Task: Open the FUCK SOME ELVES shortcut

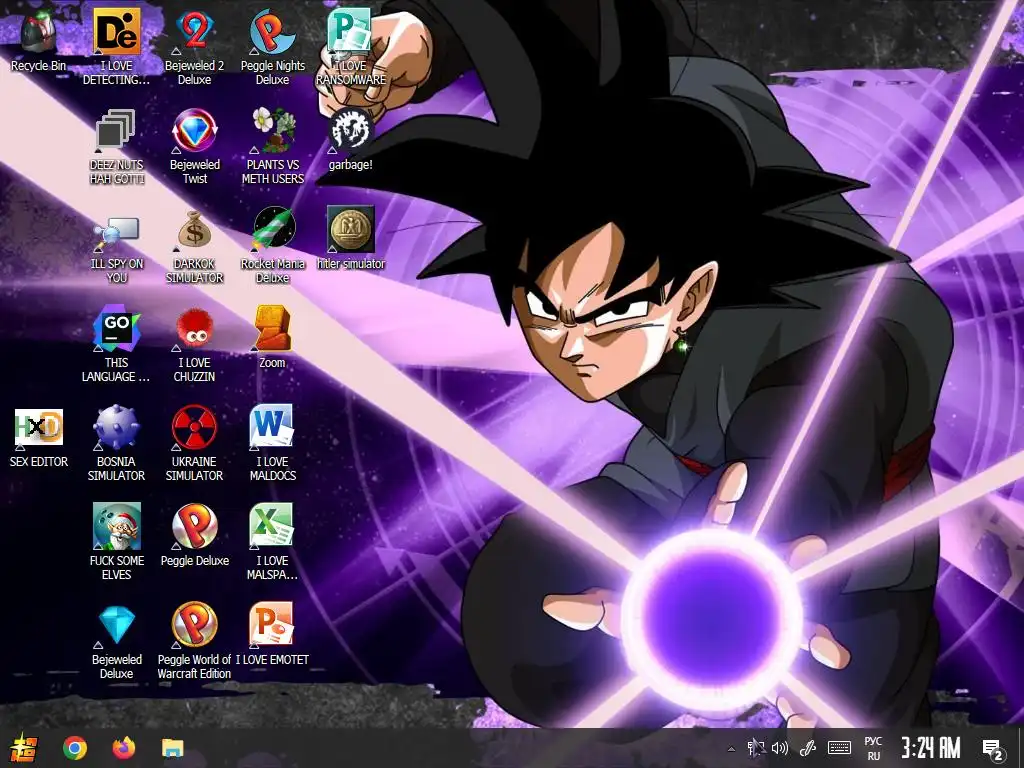Action: (x=116, y=542)
